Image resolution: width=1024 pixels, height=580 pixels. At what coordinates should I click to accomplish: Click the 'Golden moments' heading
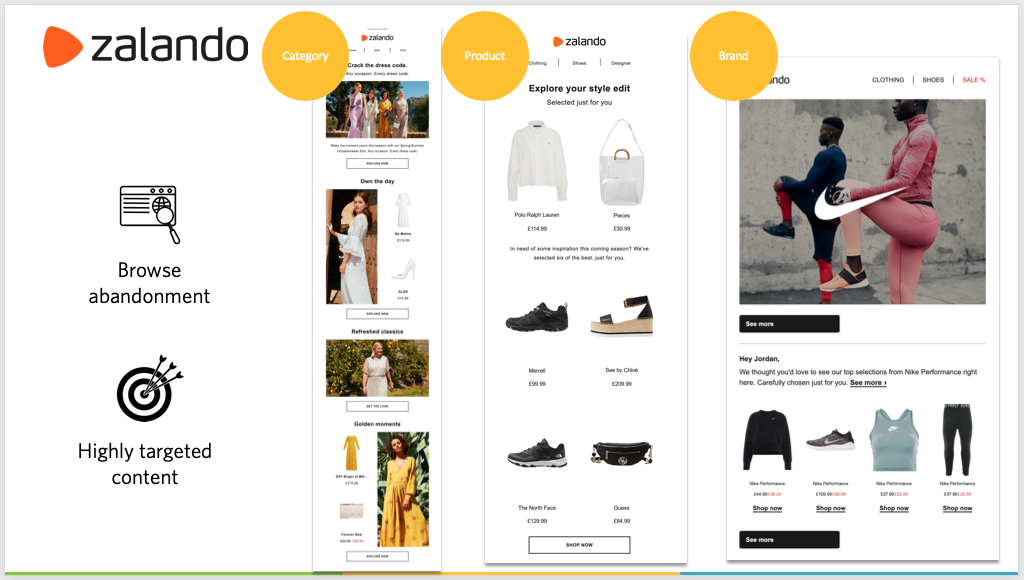click(x=377, y=424)
